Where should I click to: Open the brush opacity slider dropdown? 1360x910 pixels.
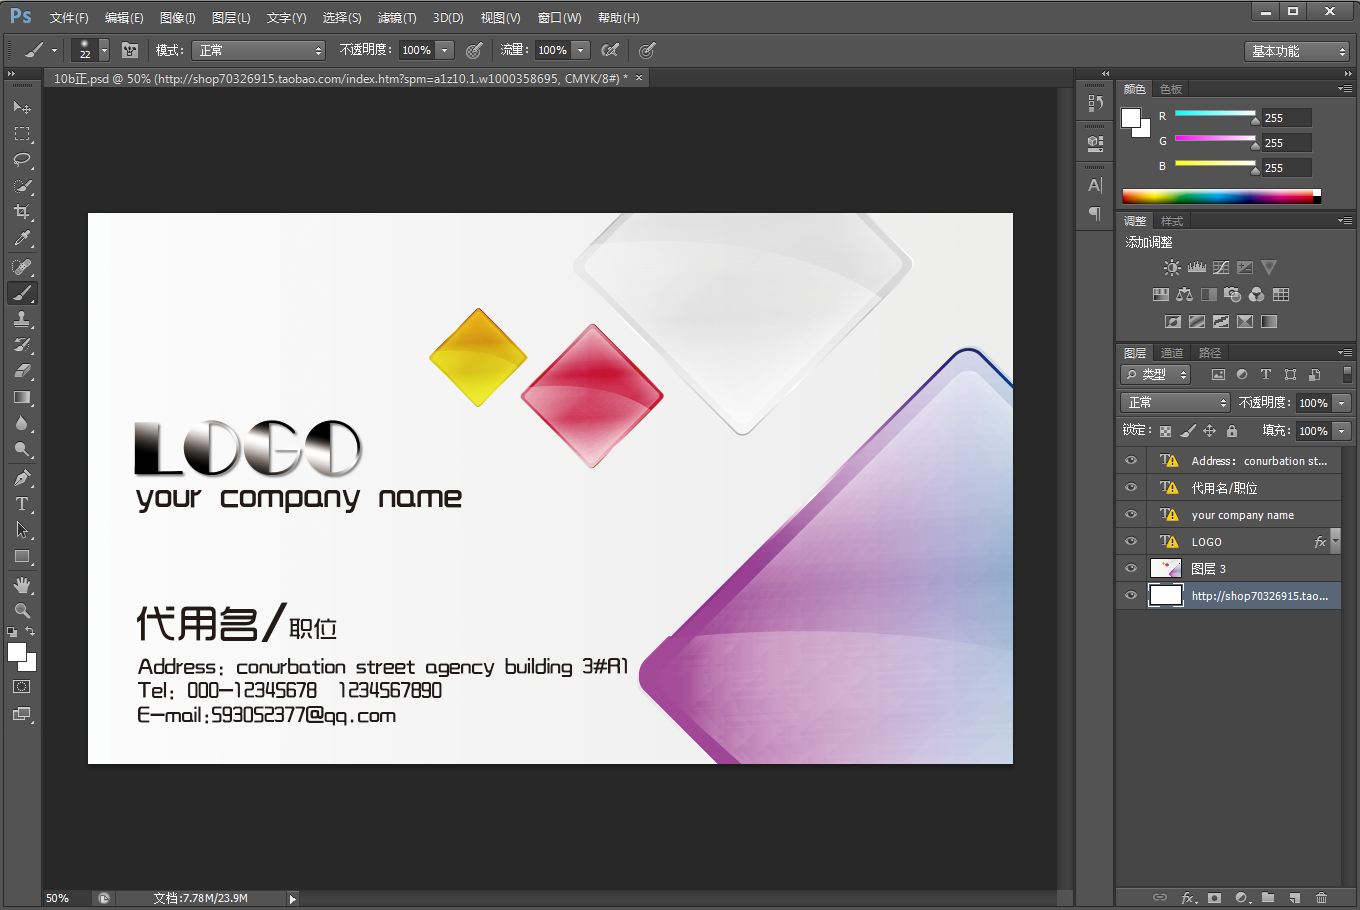[x=445, y=50]
